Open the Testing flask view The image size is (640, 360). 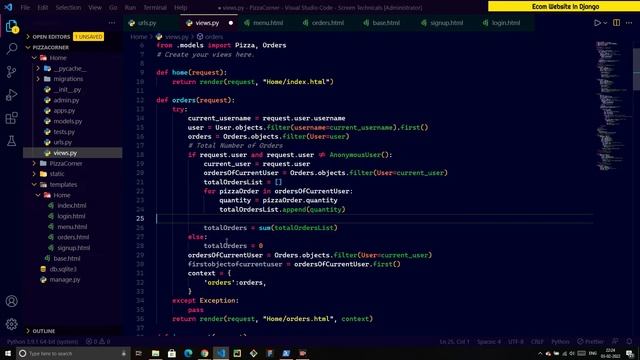(11, 141)
